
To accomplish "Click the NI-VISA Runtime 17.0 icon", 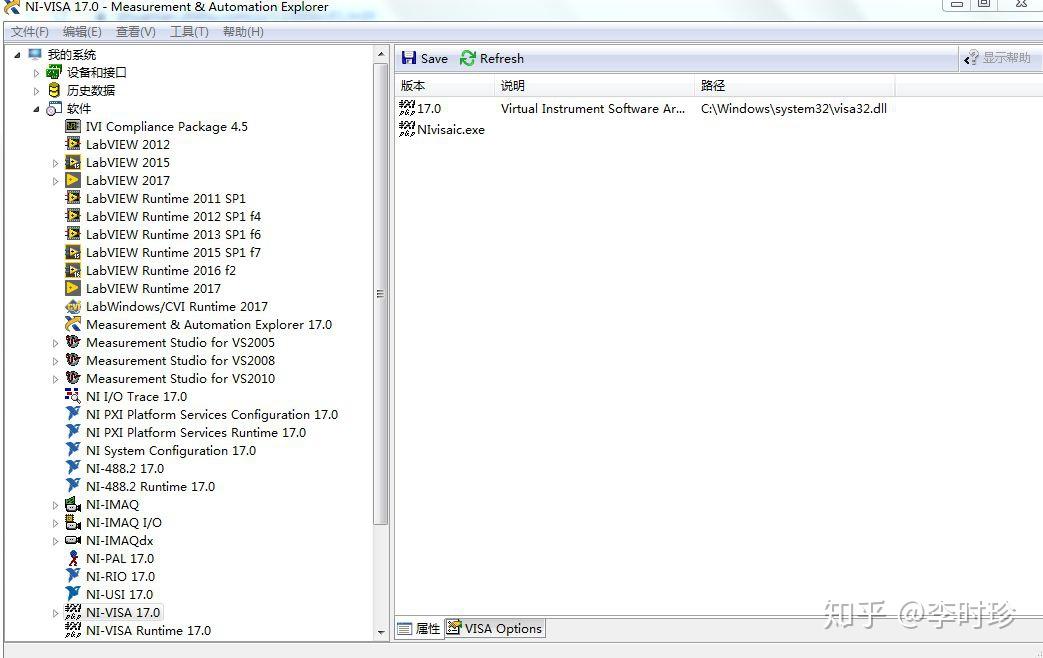I will [x=73, y=630].
